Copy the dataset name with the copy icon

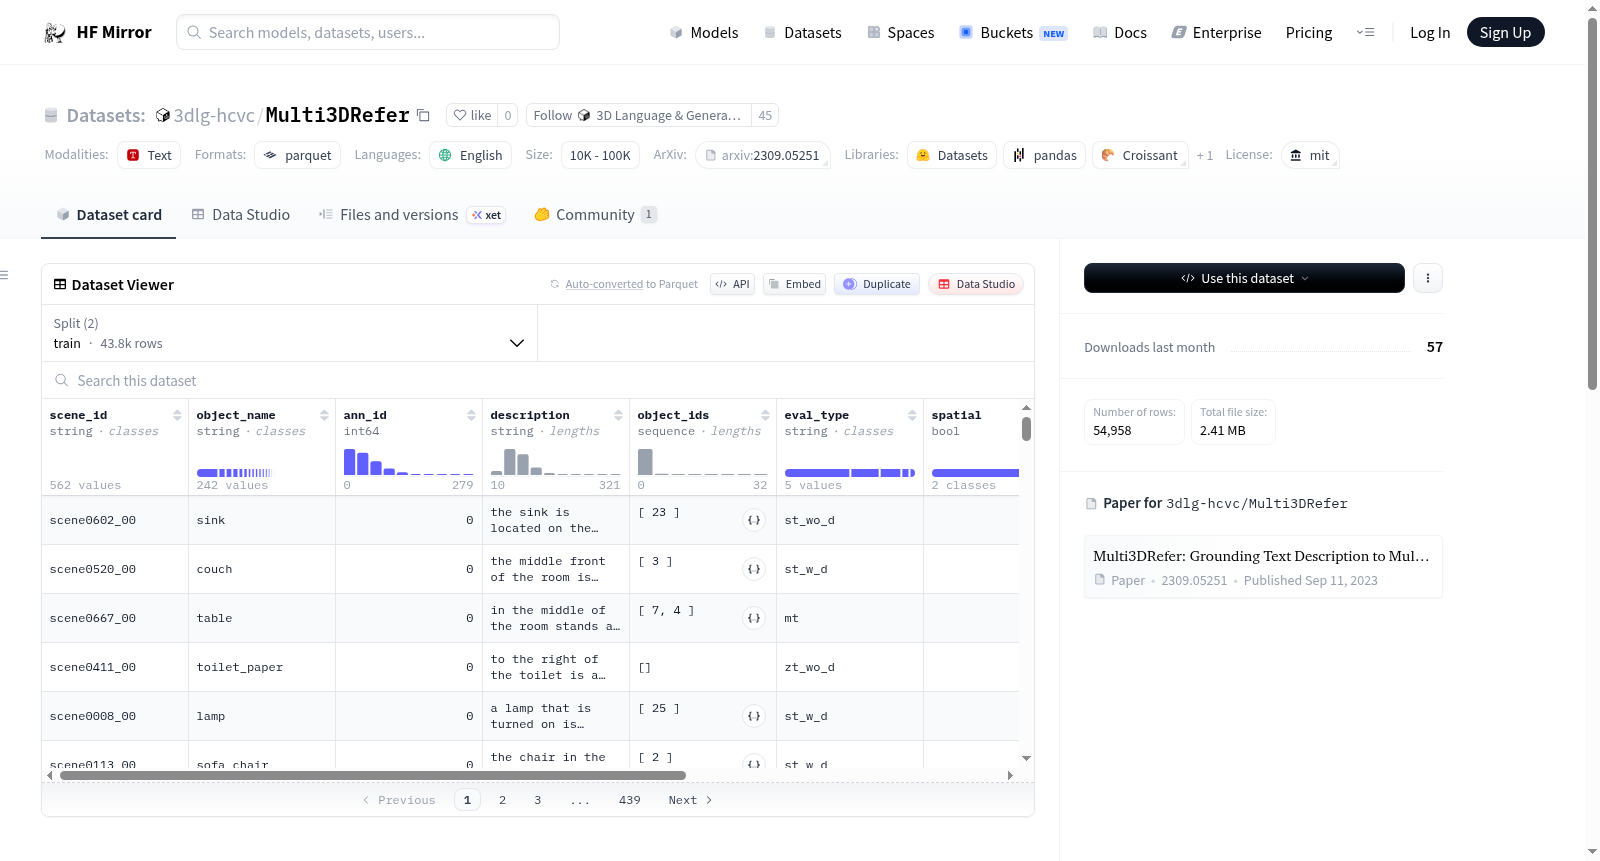[x=423, y=115]
